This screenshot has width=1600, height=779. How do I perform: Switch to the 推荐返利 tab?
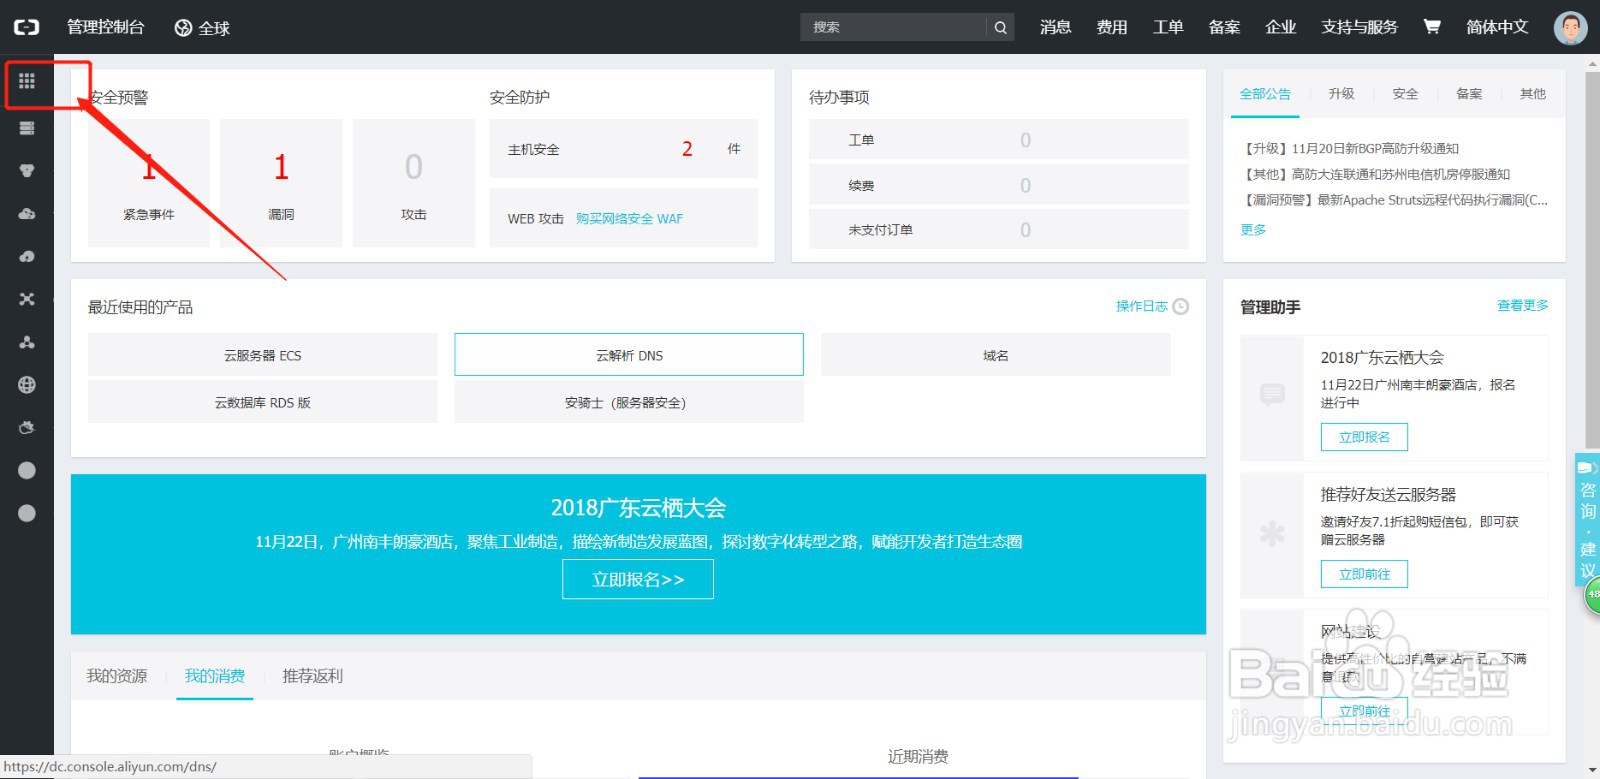click(313, 676)
